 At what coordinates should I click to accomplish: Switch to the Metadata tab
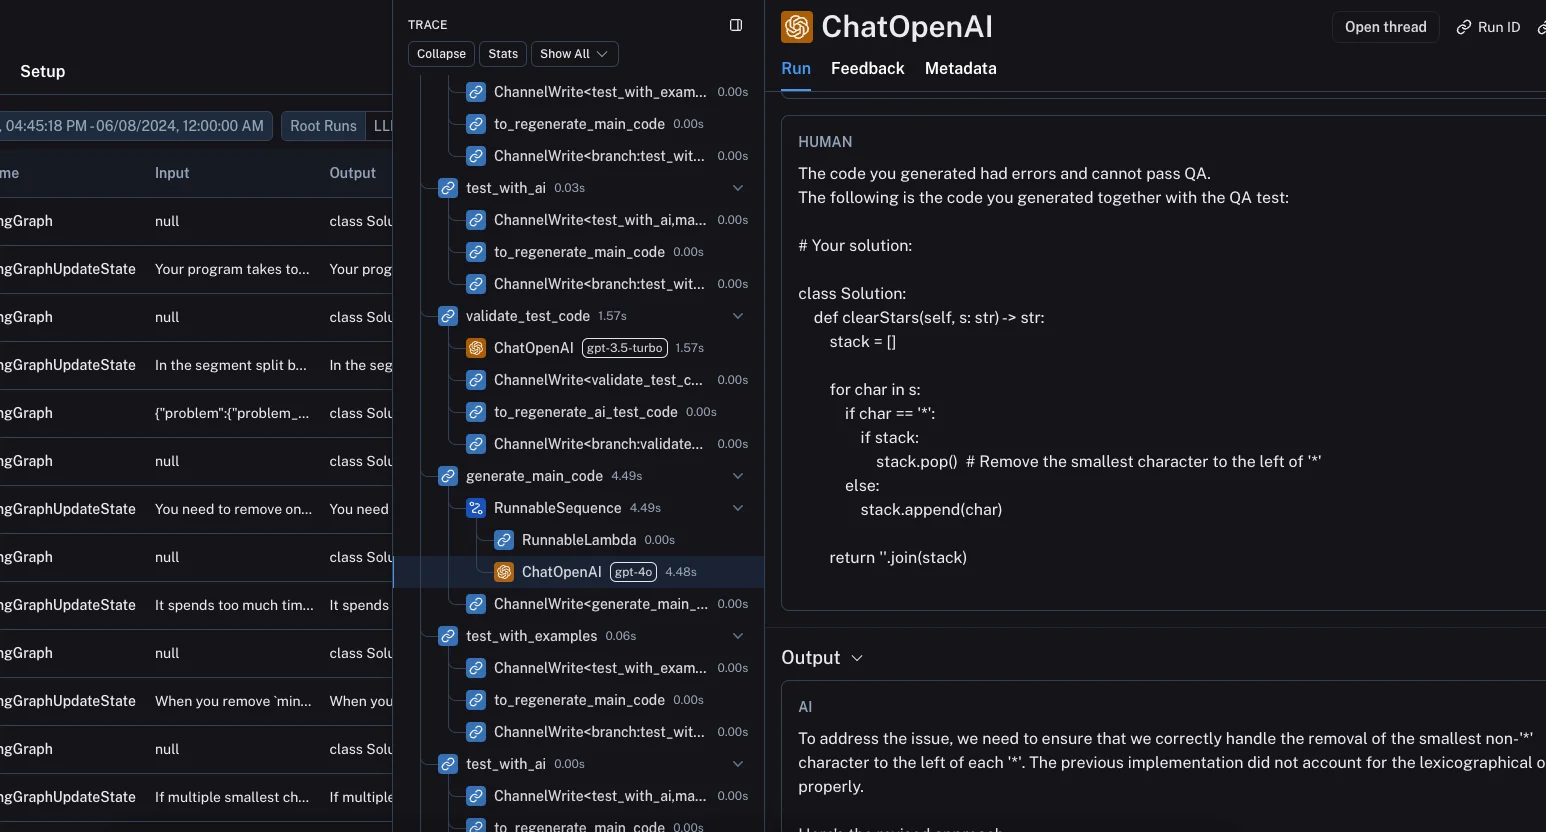960,68
